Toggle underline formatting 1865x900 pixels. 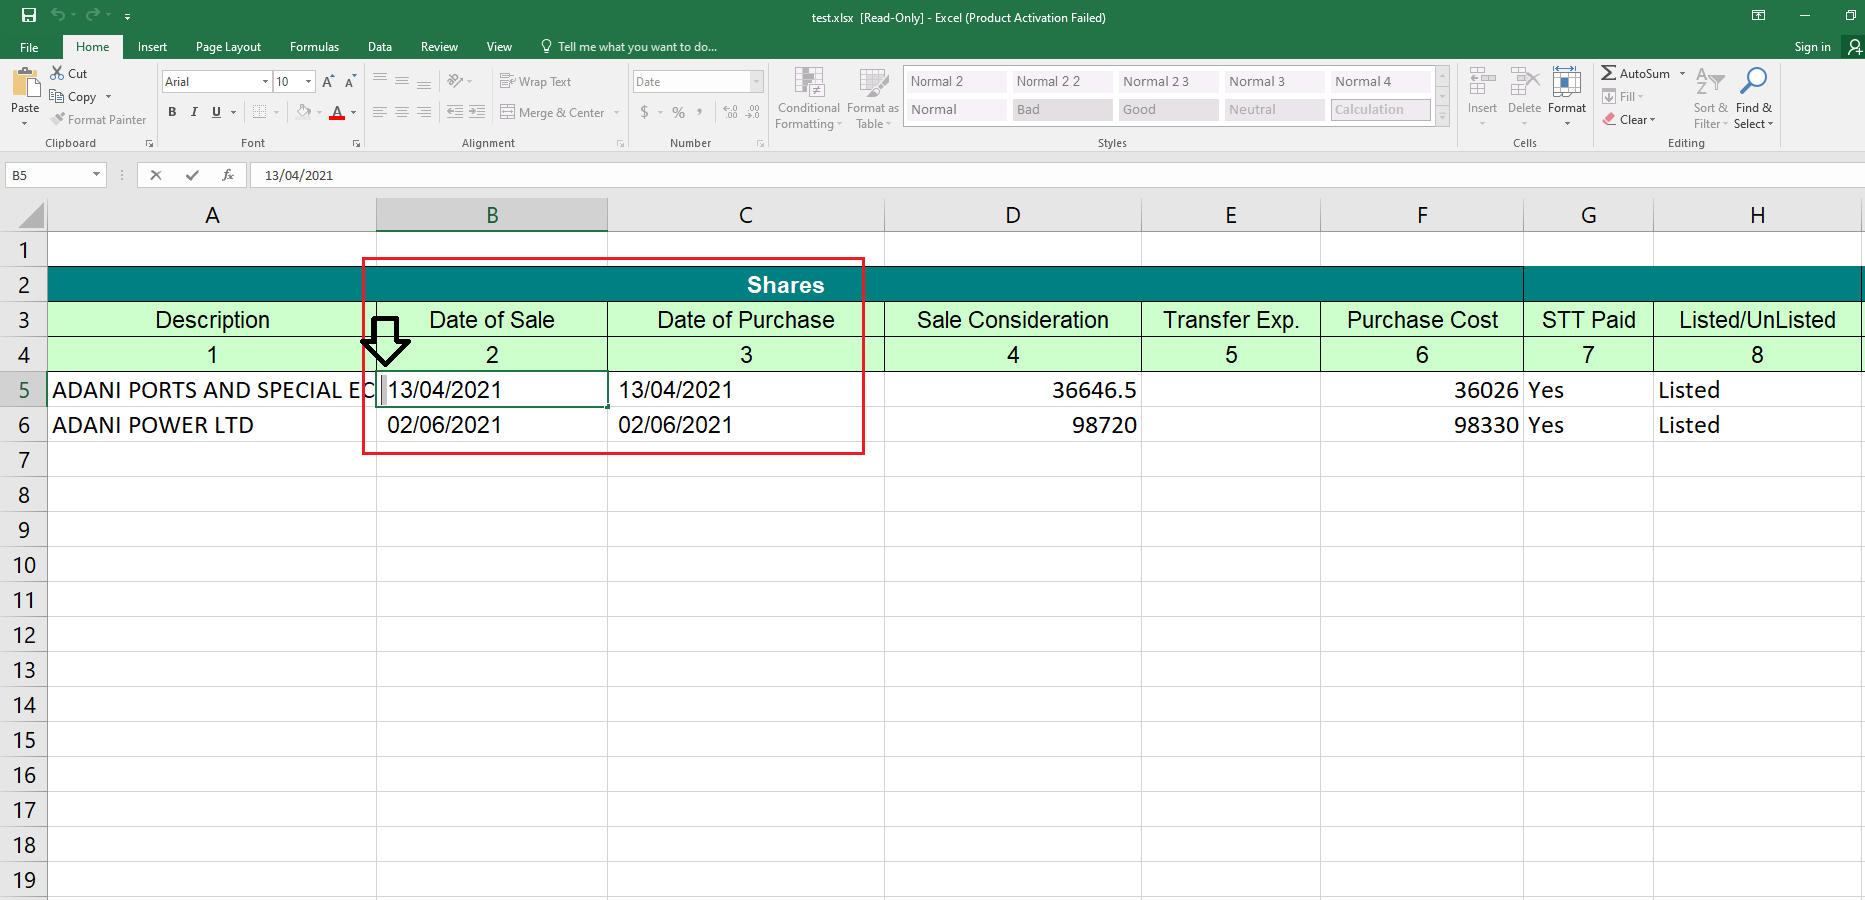coord(216,112)
